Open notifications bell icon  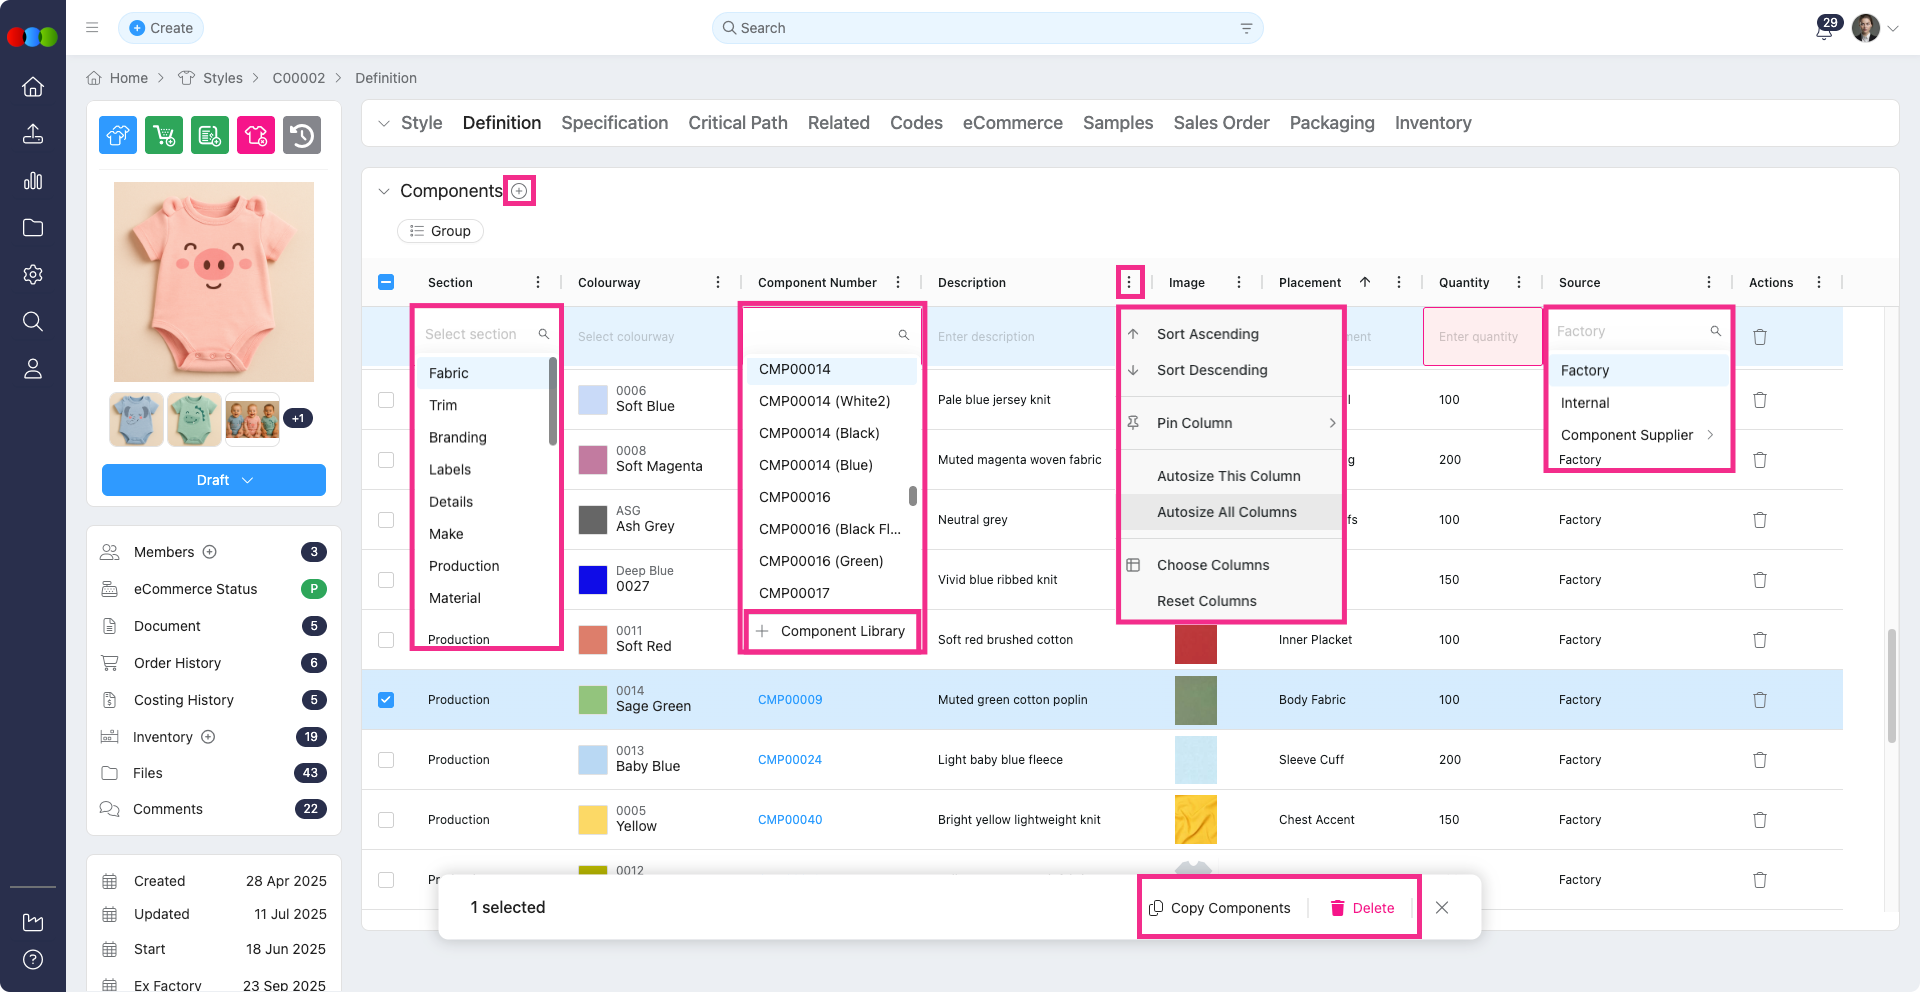tap(1824, 30)
